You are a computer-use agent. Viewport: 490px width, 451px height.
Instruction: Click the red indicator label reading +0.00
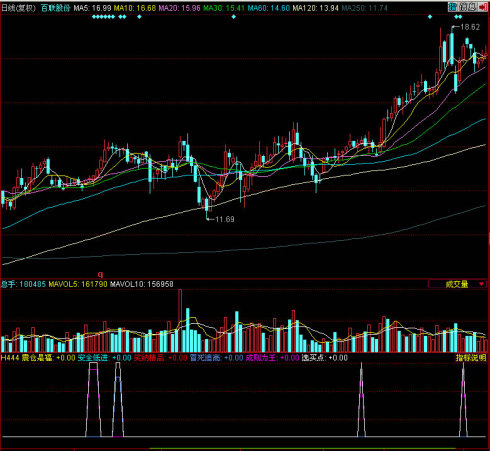pyautogui.click(x=160, y=358)
